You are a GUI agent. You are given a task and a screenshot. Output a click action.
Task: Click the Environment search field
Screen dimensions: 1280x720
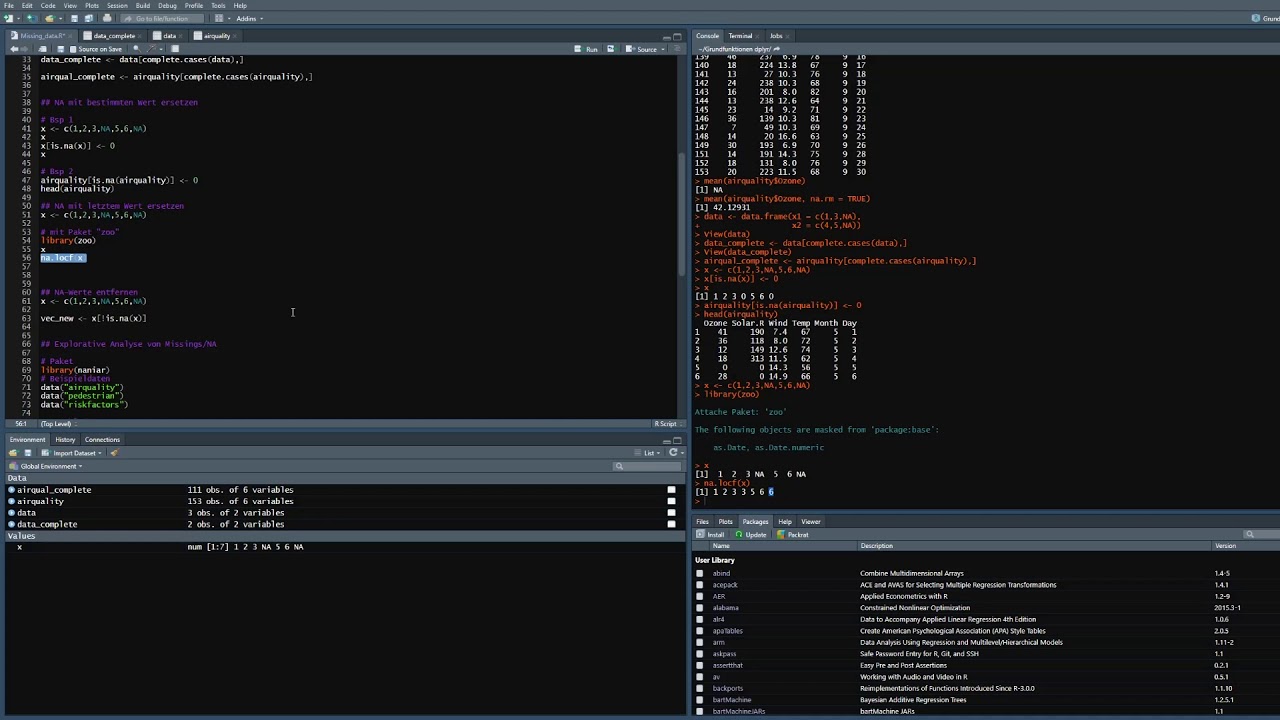tap(649, 466)
